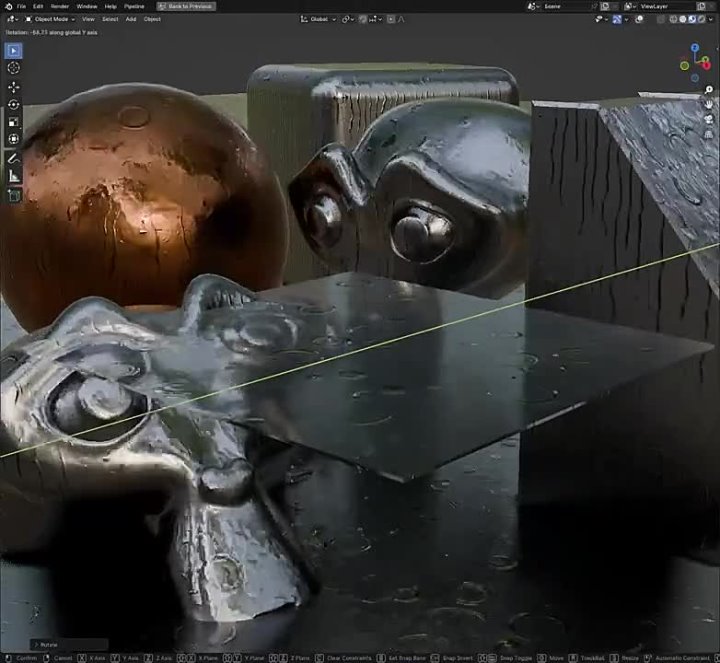Click the blue Z axis on navigation gizmo
The width and height of the screenshot is (720, 663).
point(697,49)
